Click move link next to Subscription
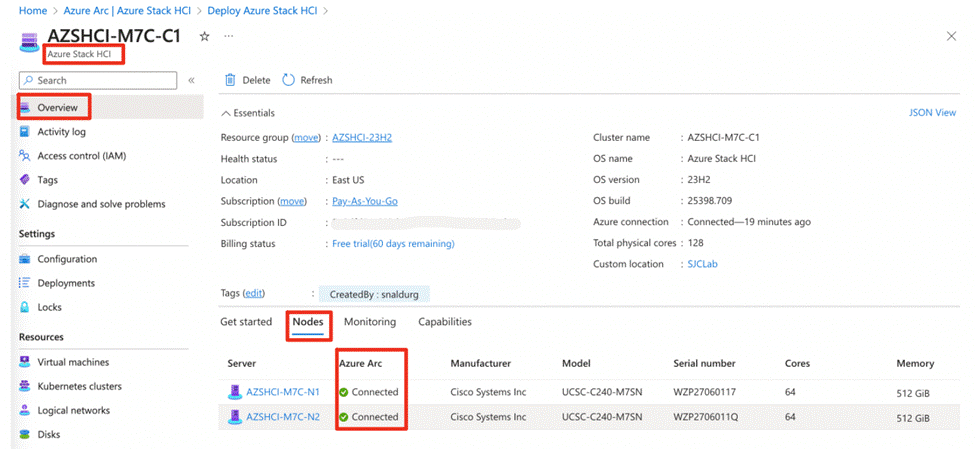The height and width of the screenshot is (449, 979). pos(292,201)
